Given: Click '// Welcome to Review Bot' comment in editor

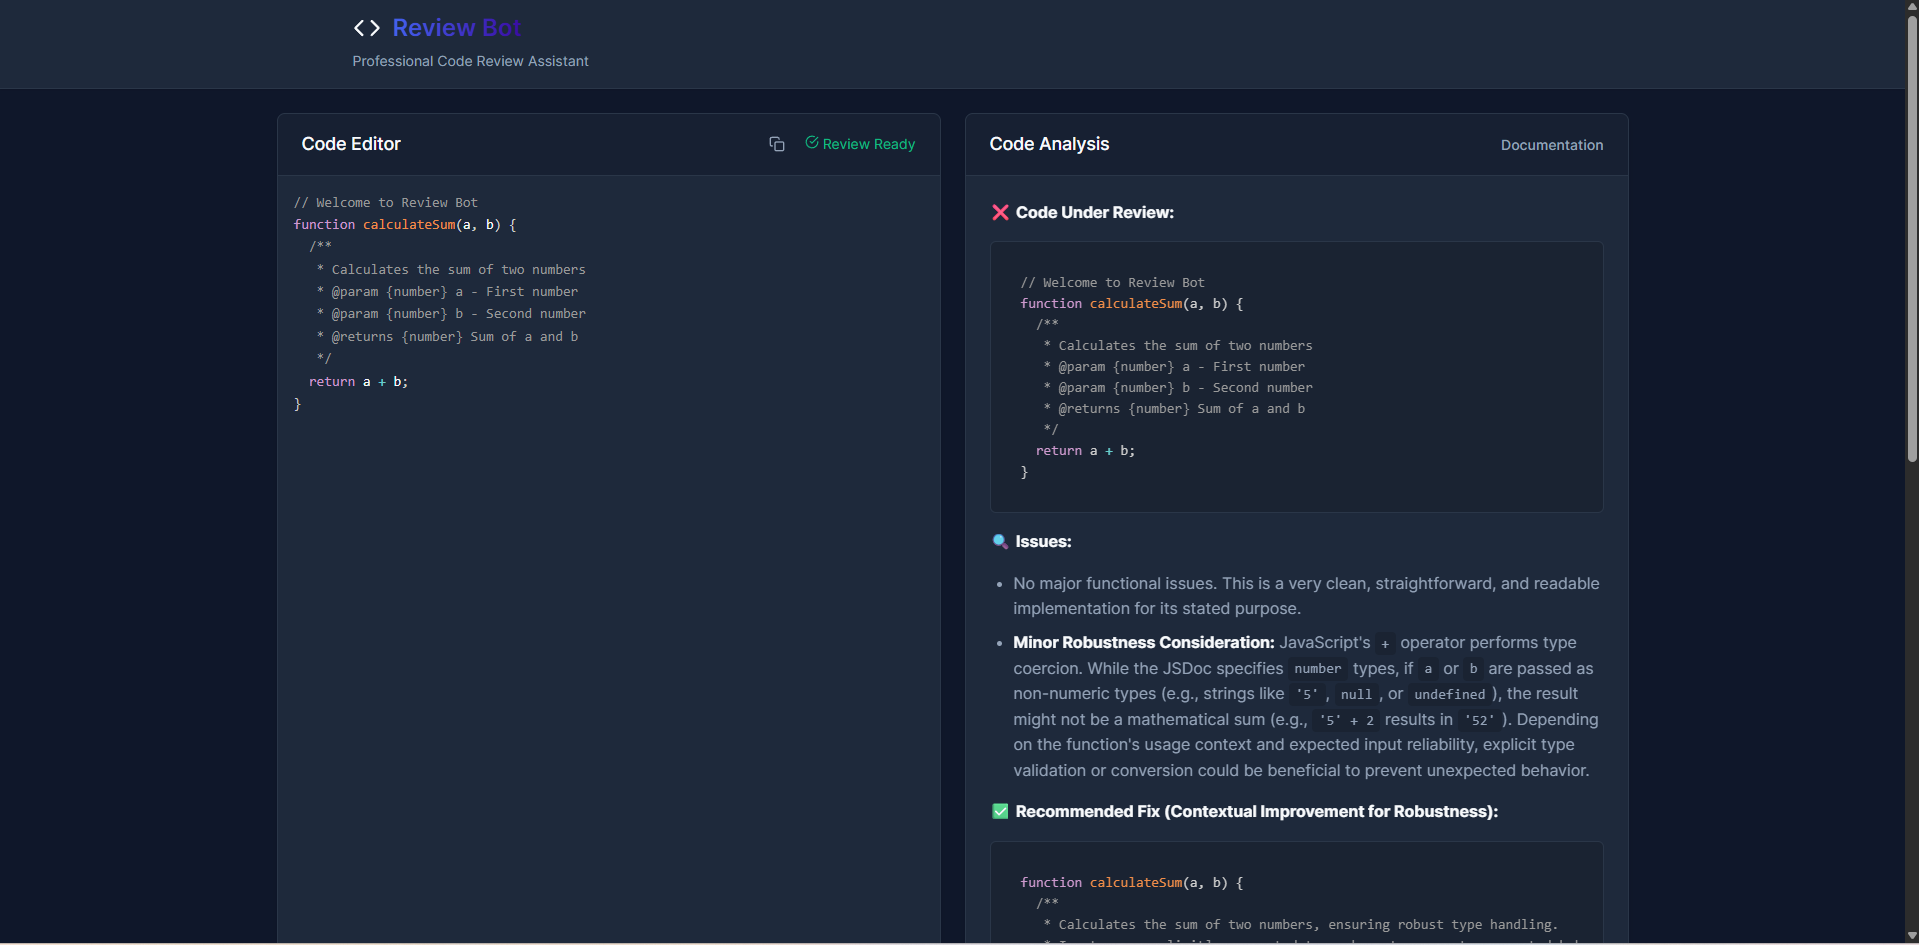Looking at the screenshot, I should click(386, 202).
